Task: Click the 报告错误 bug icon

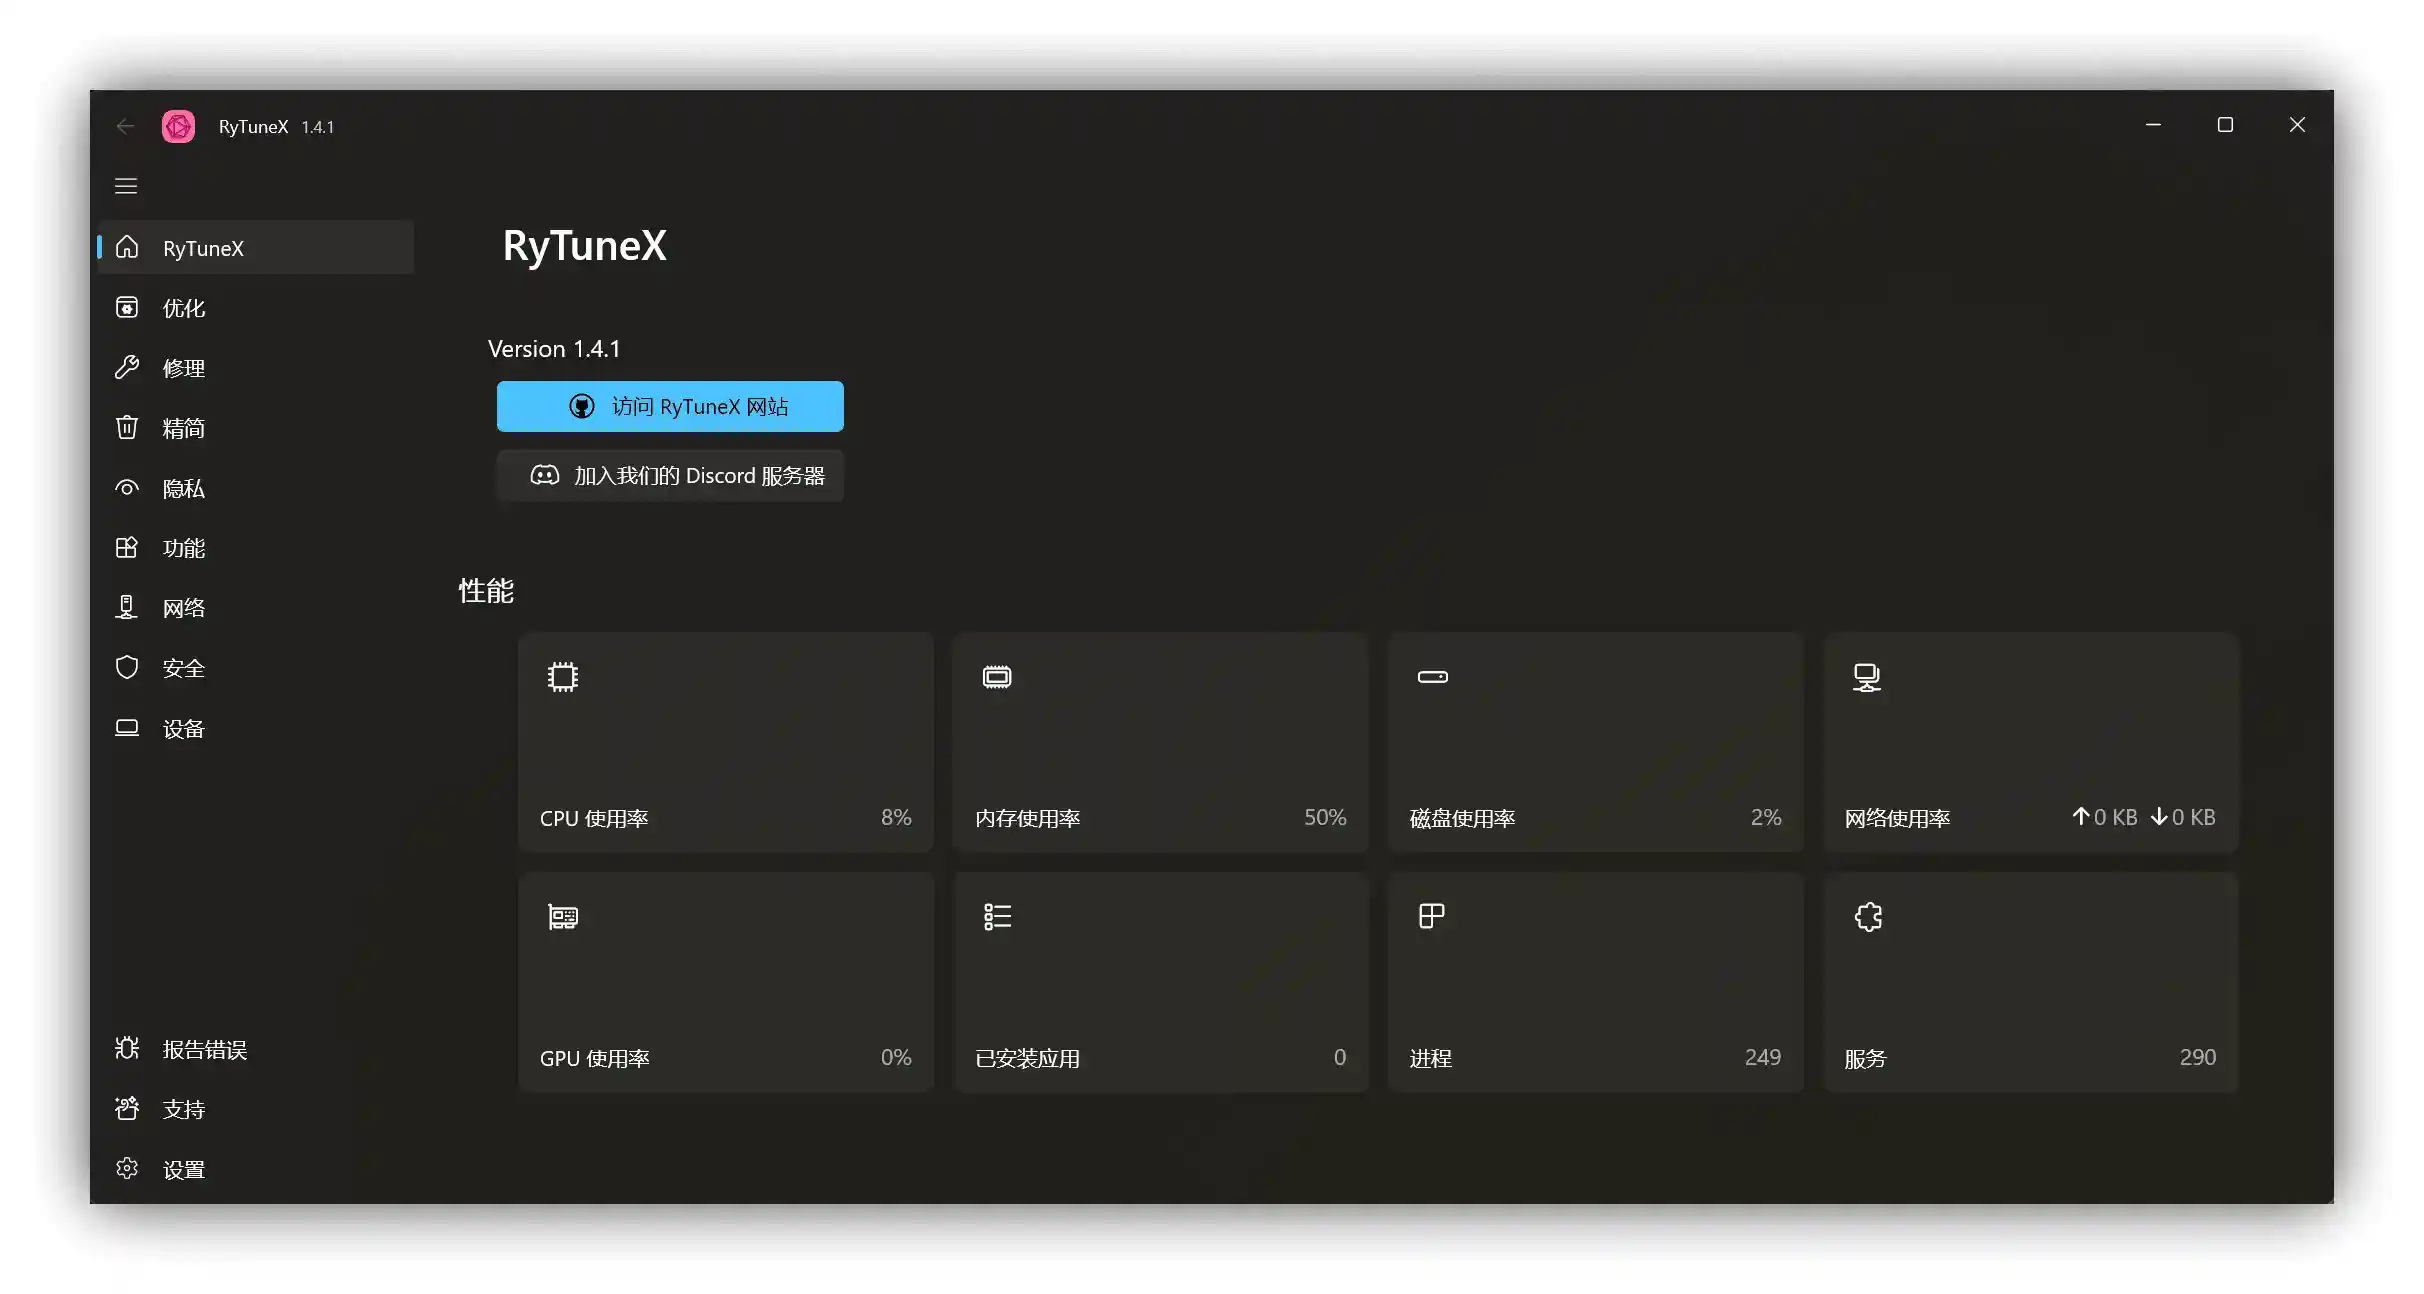Action: click(127, 1048)
